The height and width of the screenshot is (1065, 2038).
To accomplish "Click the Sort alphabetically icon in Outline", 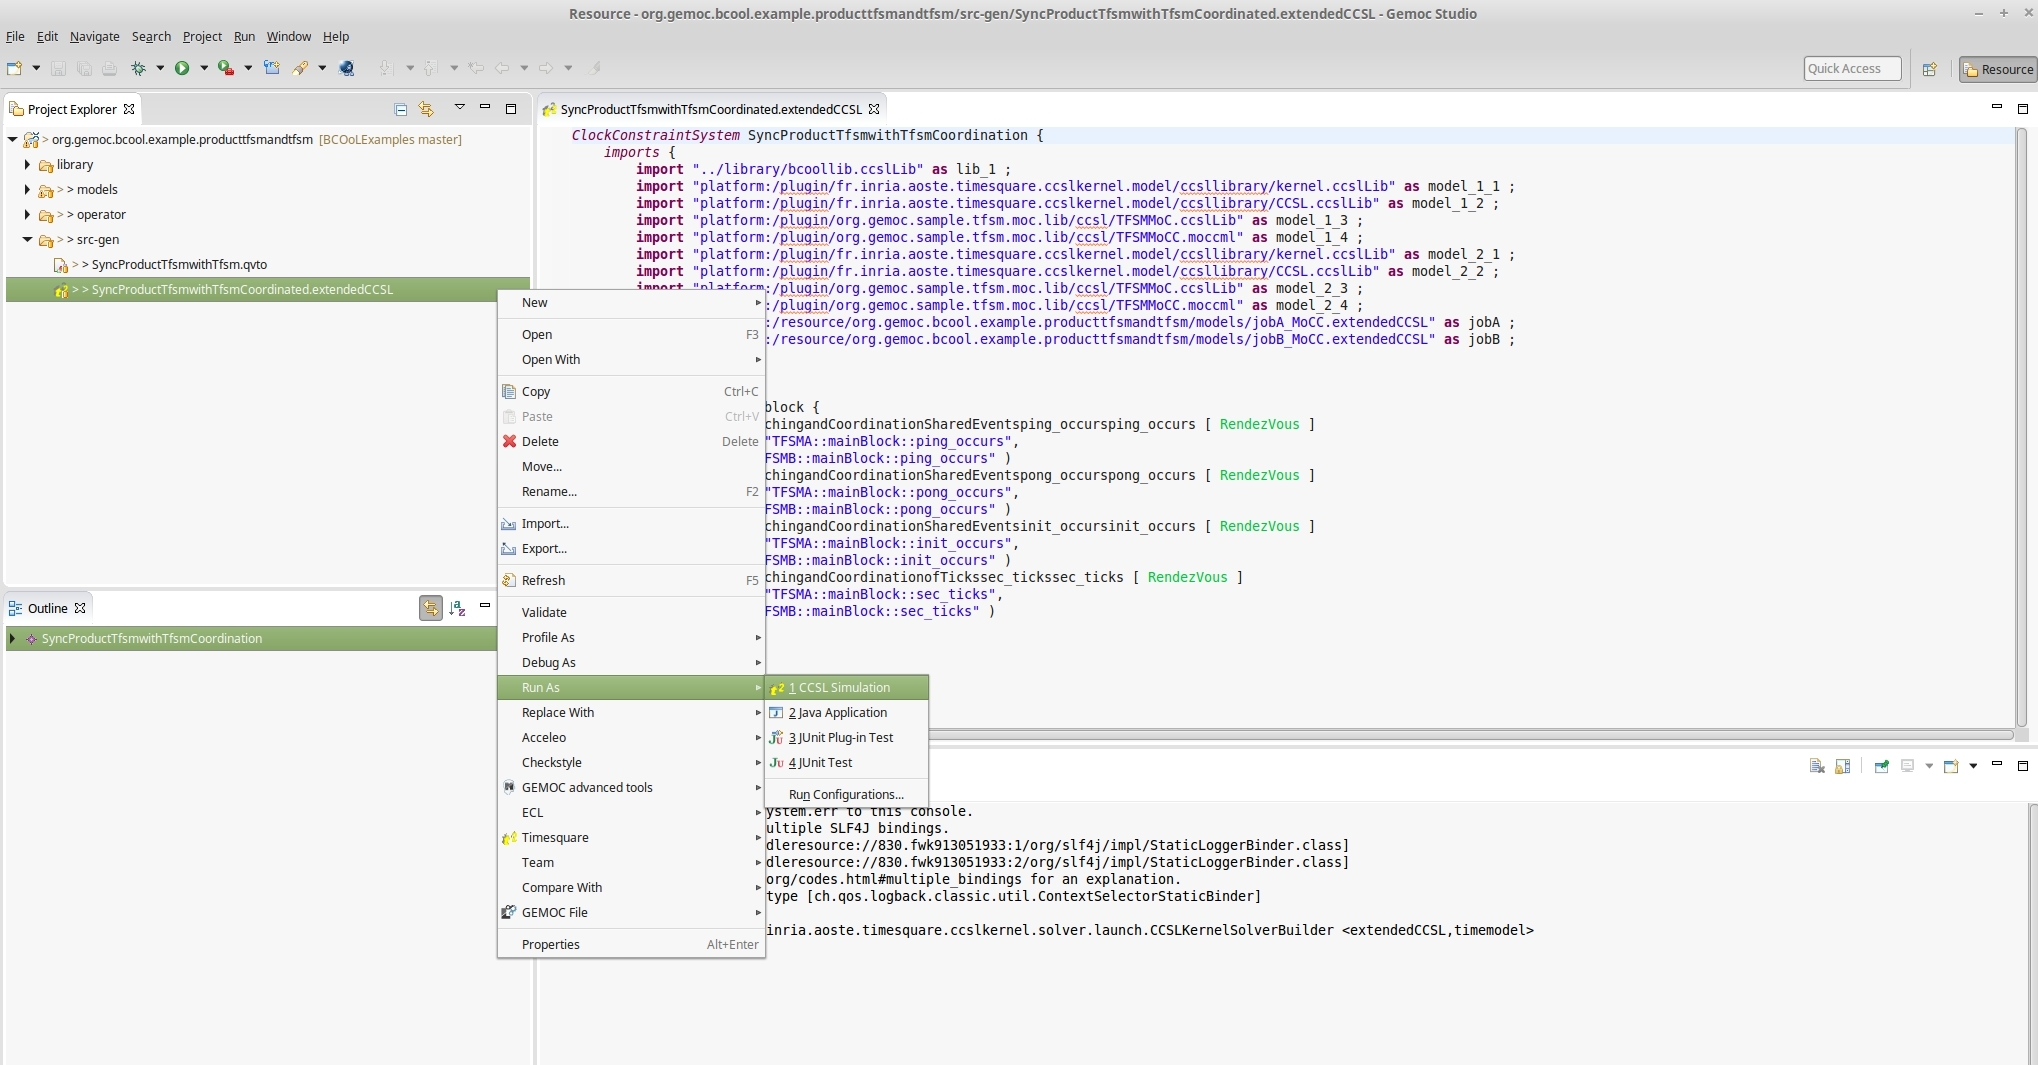I will pos(457,608).
